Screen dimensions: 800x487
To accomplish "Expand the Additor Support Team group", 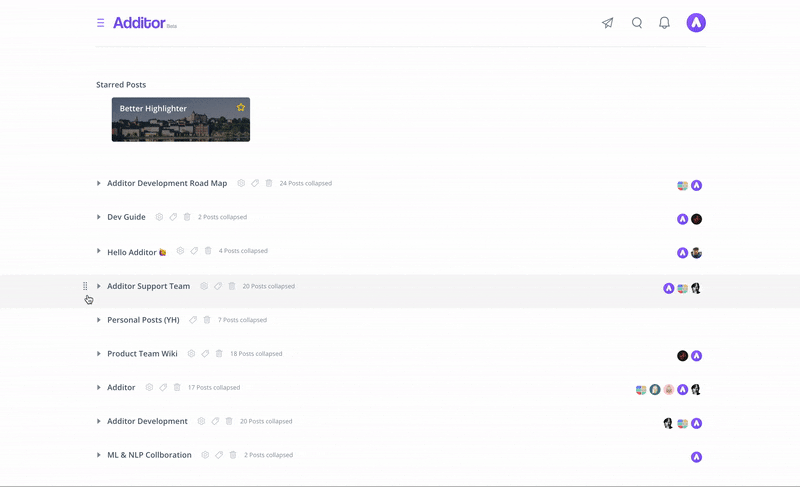I will coord(98,286).
